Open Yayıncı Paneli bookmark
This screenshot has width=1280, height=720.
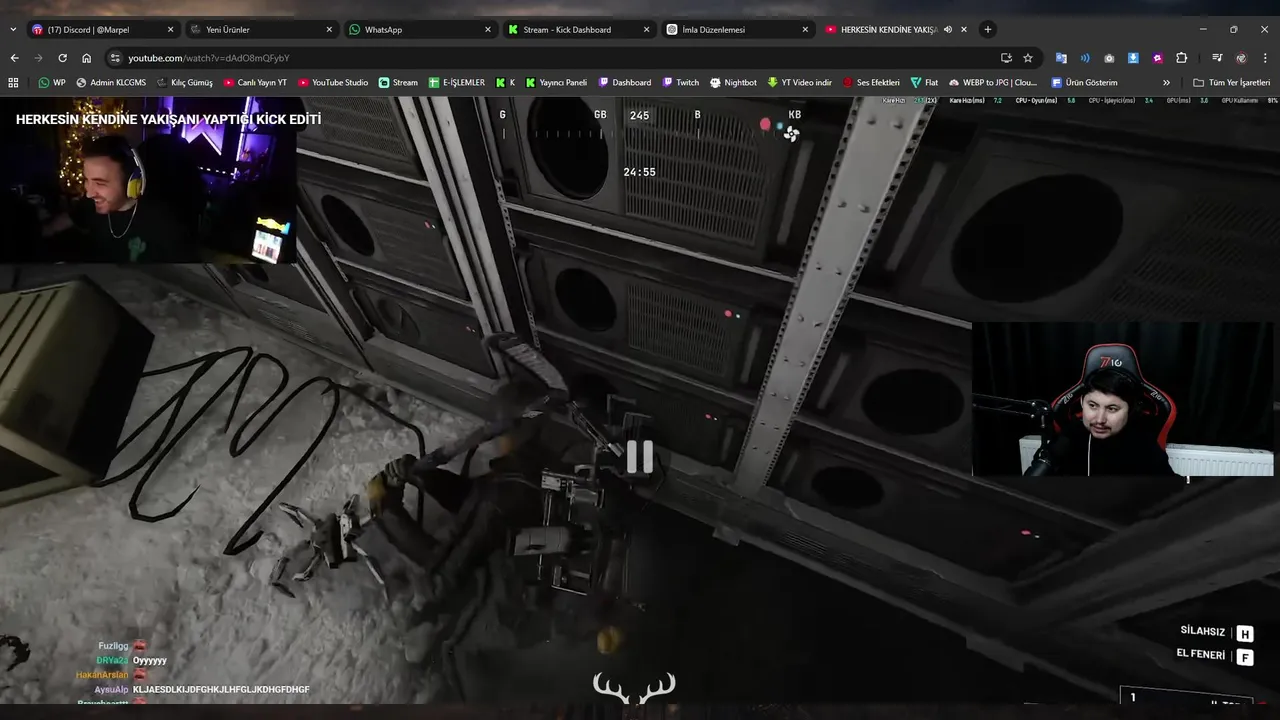tap(556, 82)
